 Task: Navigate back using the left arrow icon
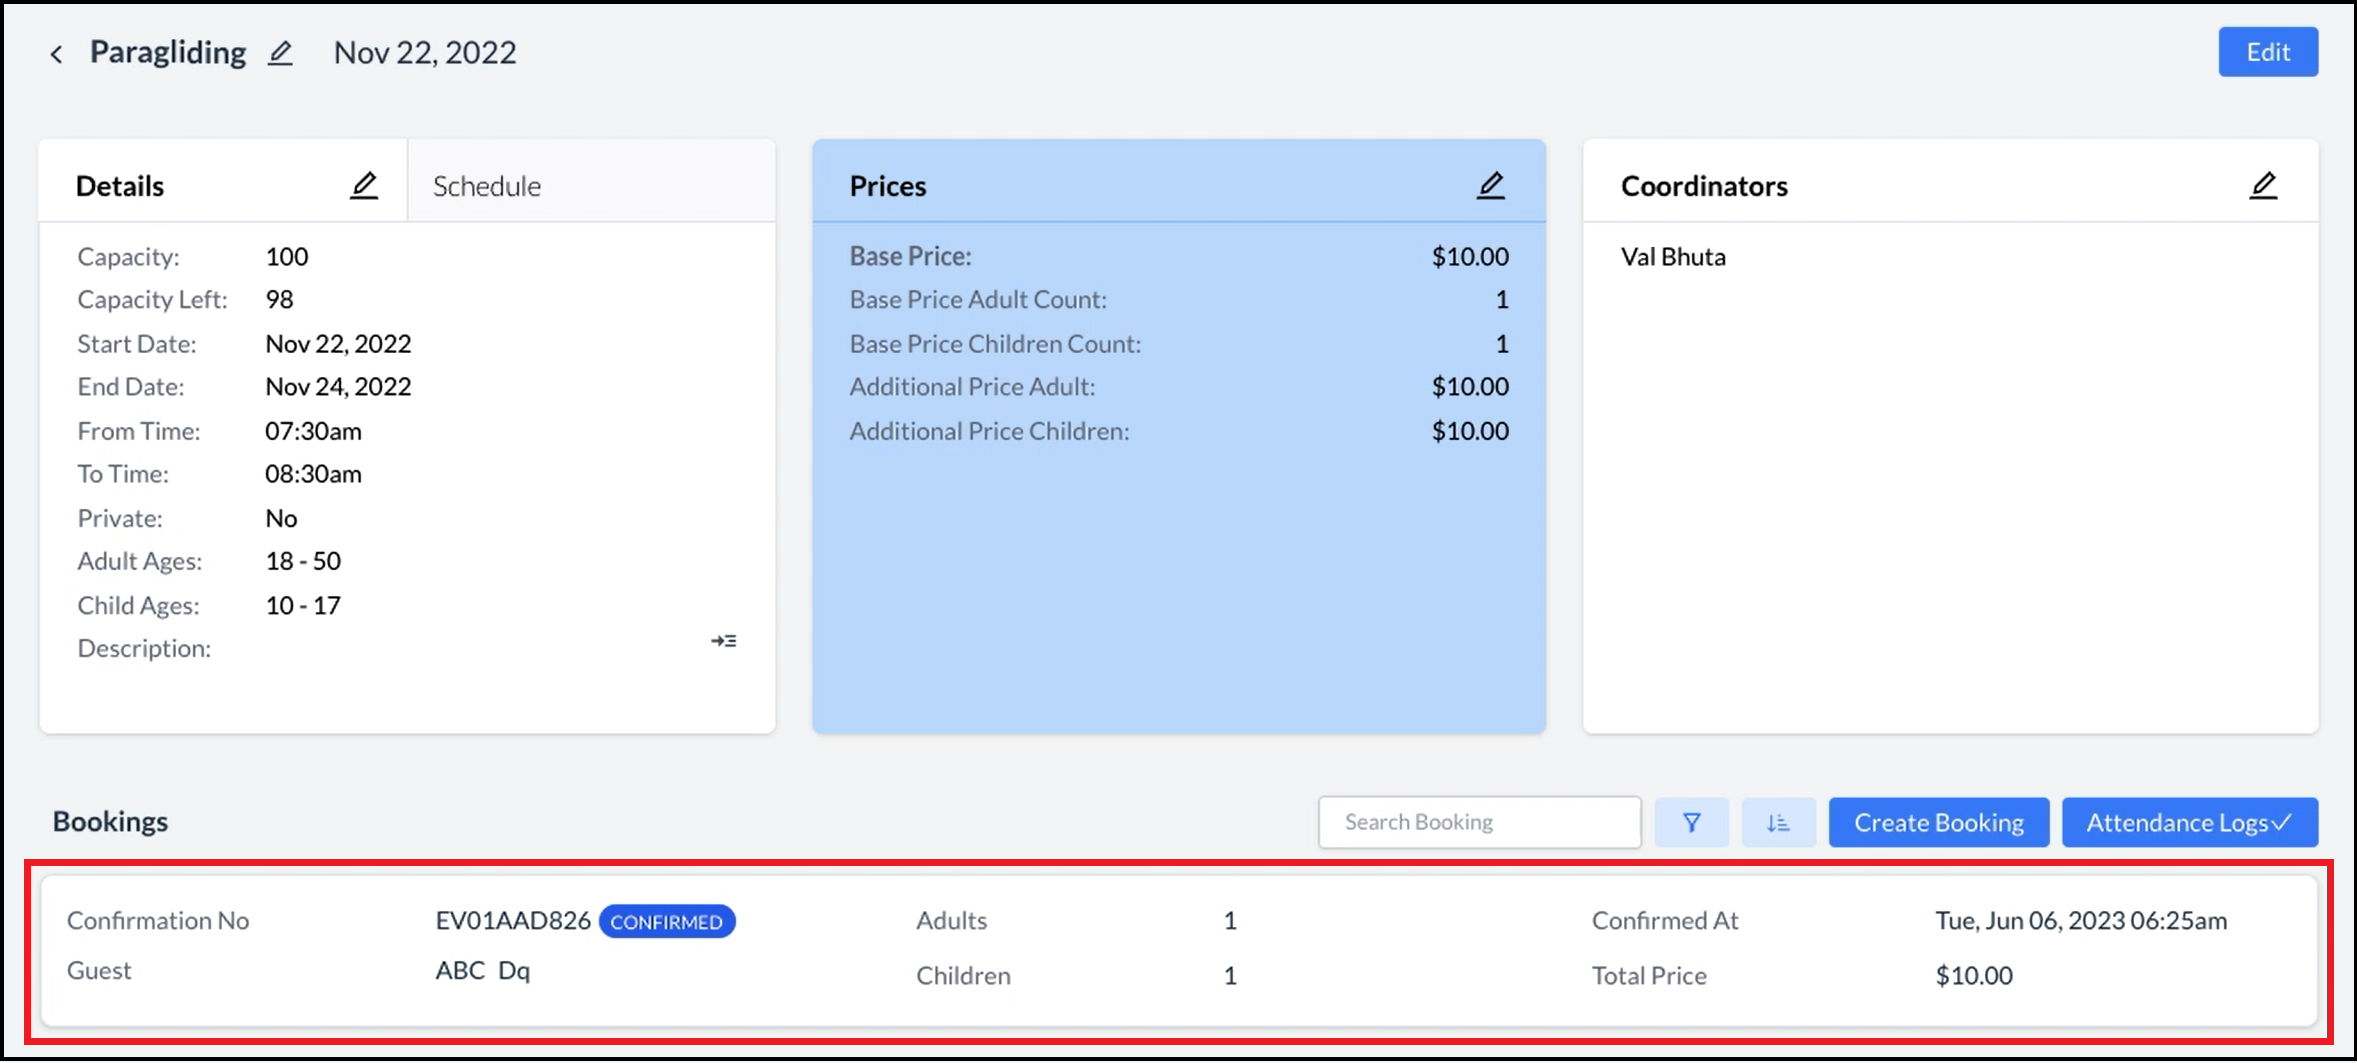[57, 52]
